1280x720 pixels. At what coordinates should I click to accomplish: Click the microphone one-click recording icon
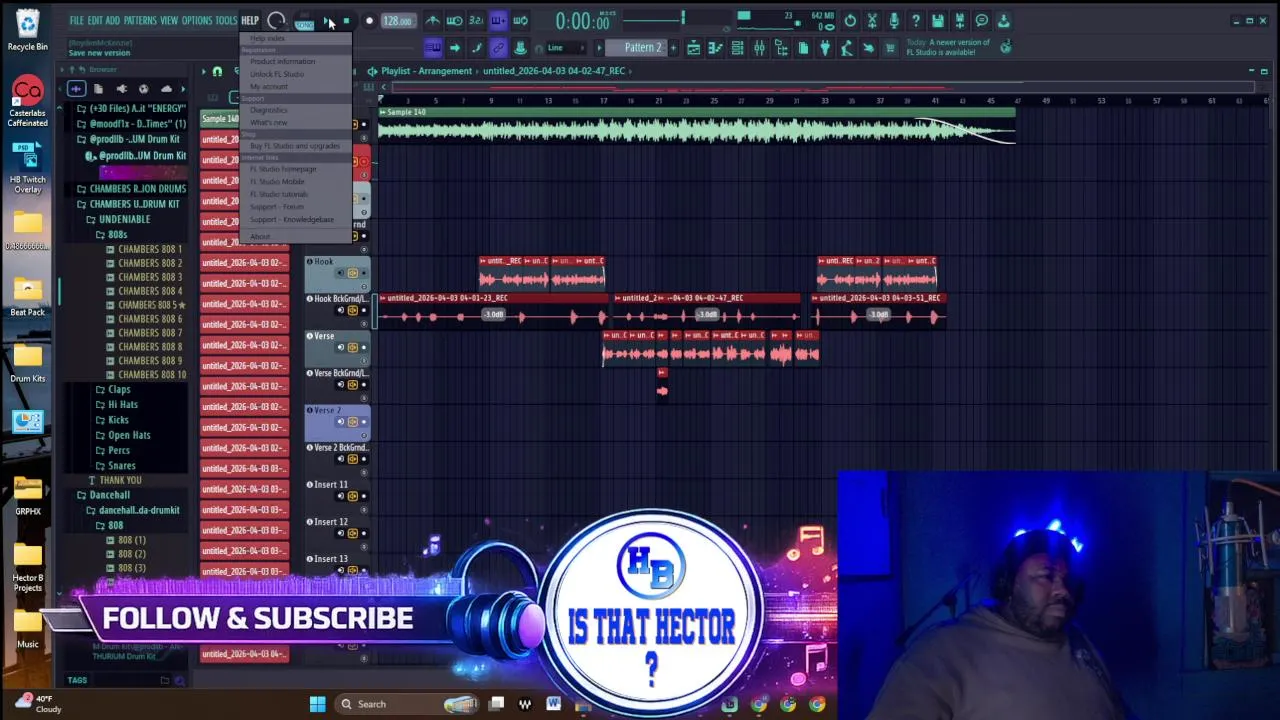point(894,21)
